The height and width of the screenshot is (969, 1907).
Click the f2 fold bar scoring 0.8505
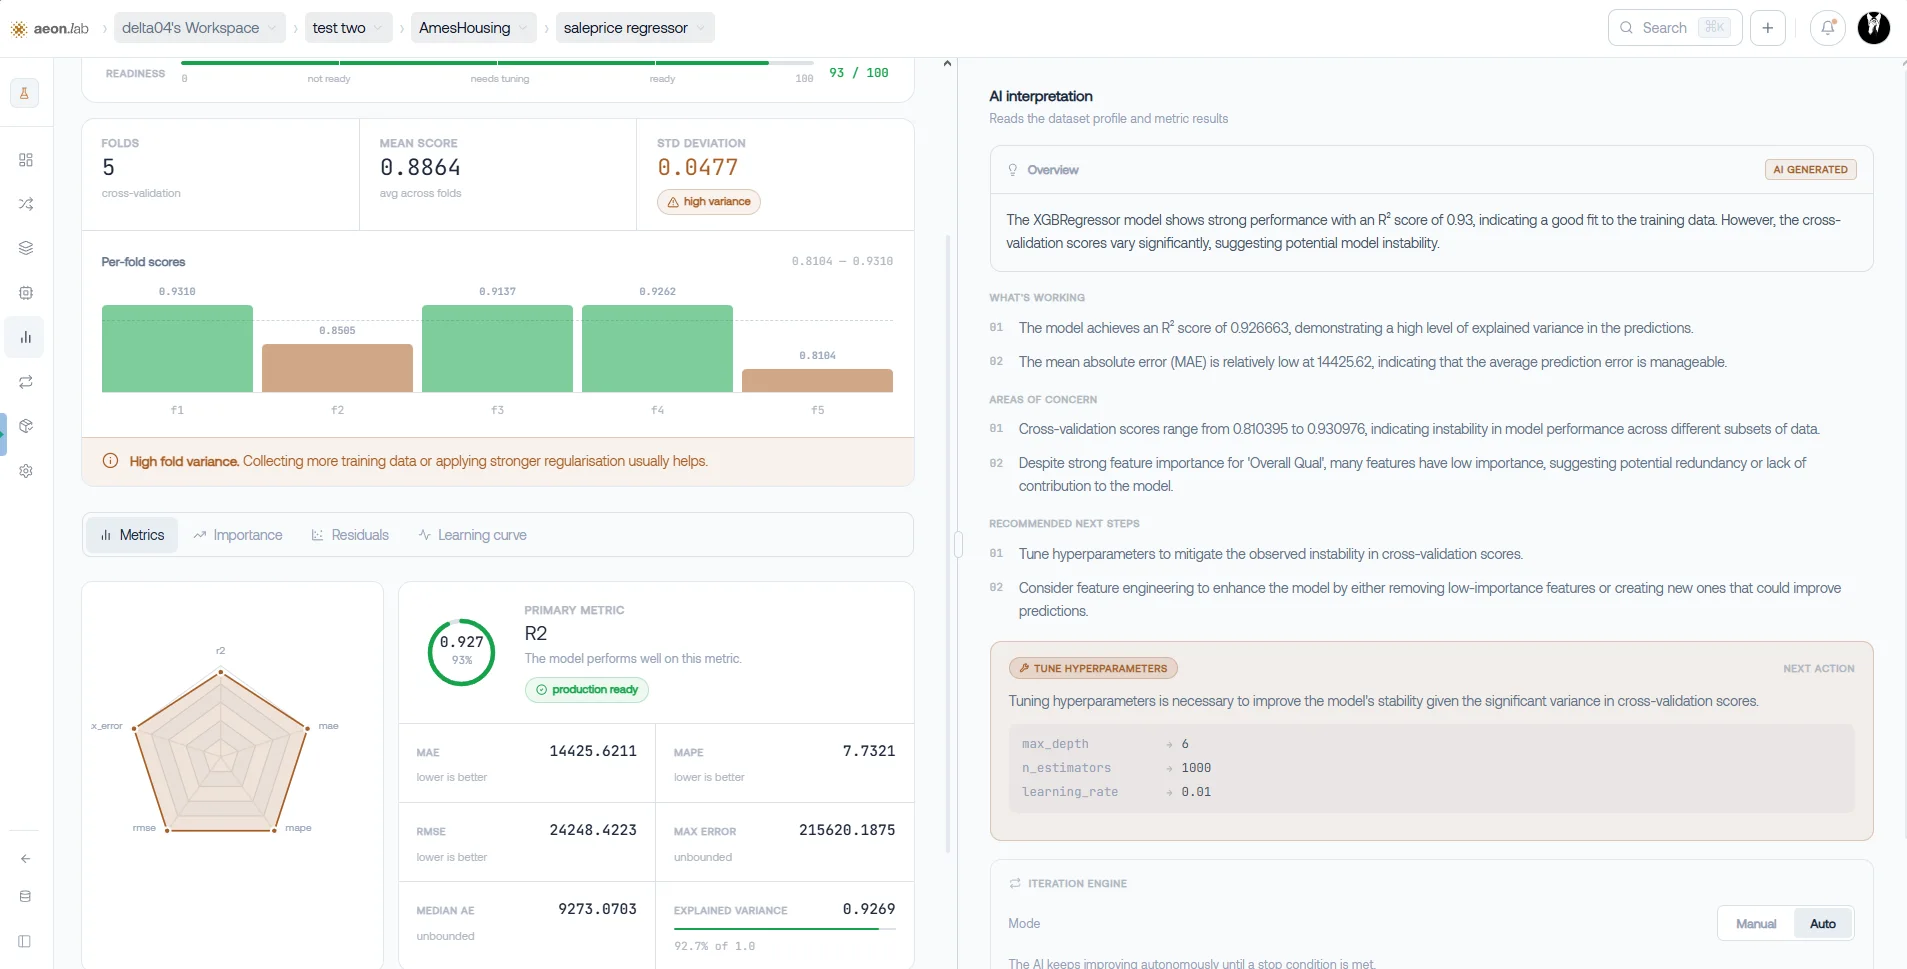[337, 368]
